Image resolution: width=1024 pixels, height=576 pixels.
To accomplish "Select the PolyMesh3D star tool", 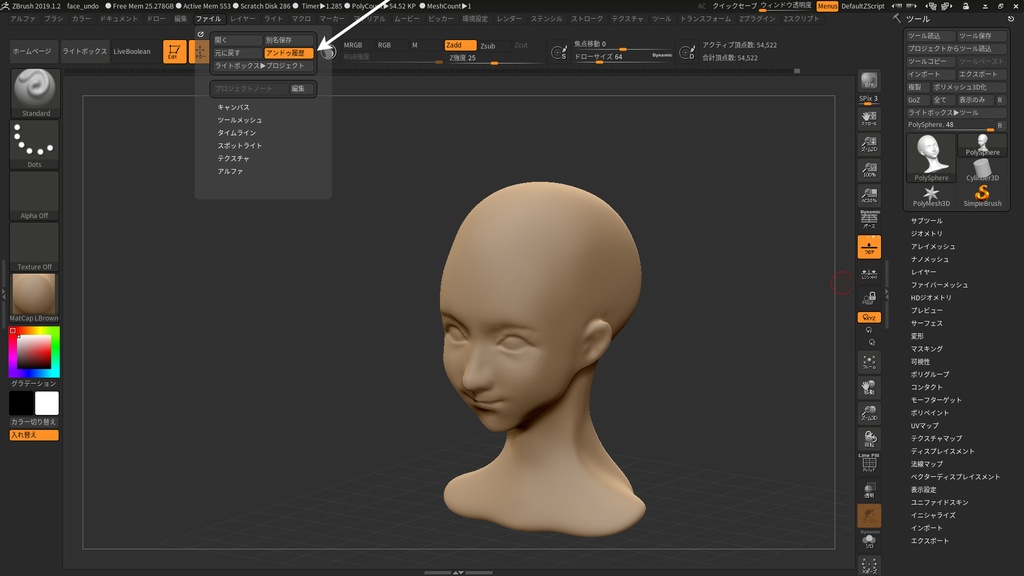I will click(931, 195).
